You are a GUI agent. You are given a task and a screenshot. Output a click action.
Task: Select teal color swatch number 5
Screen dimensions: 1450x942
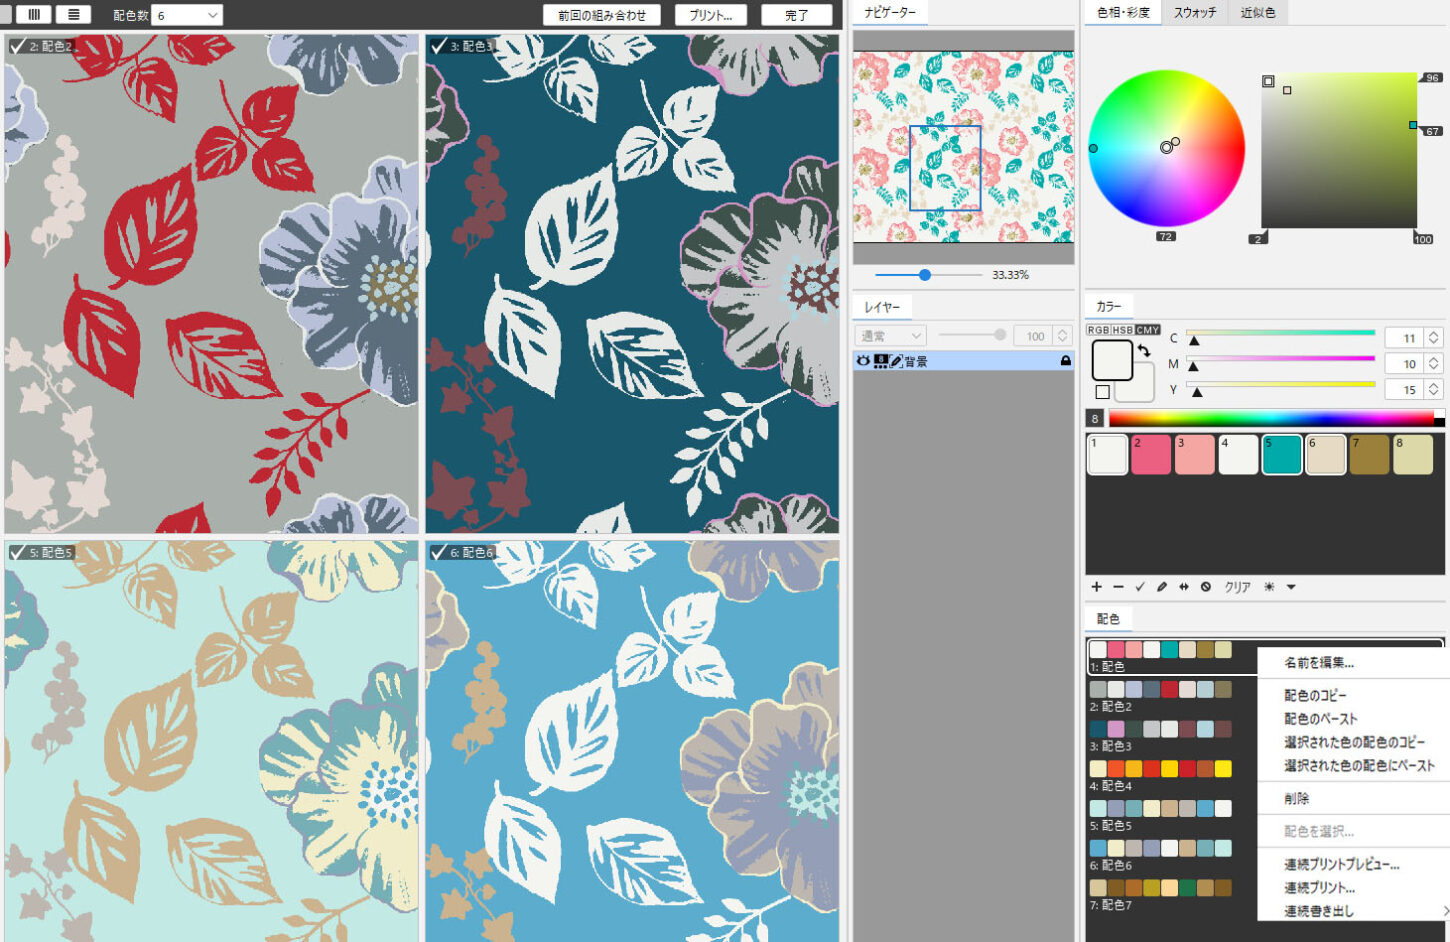pyautogui.click(x=1281, y=455)
